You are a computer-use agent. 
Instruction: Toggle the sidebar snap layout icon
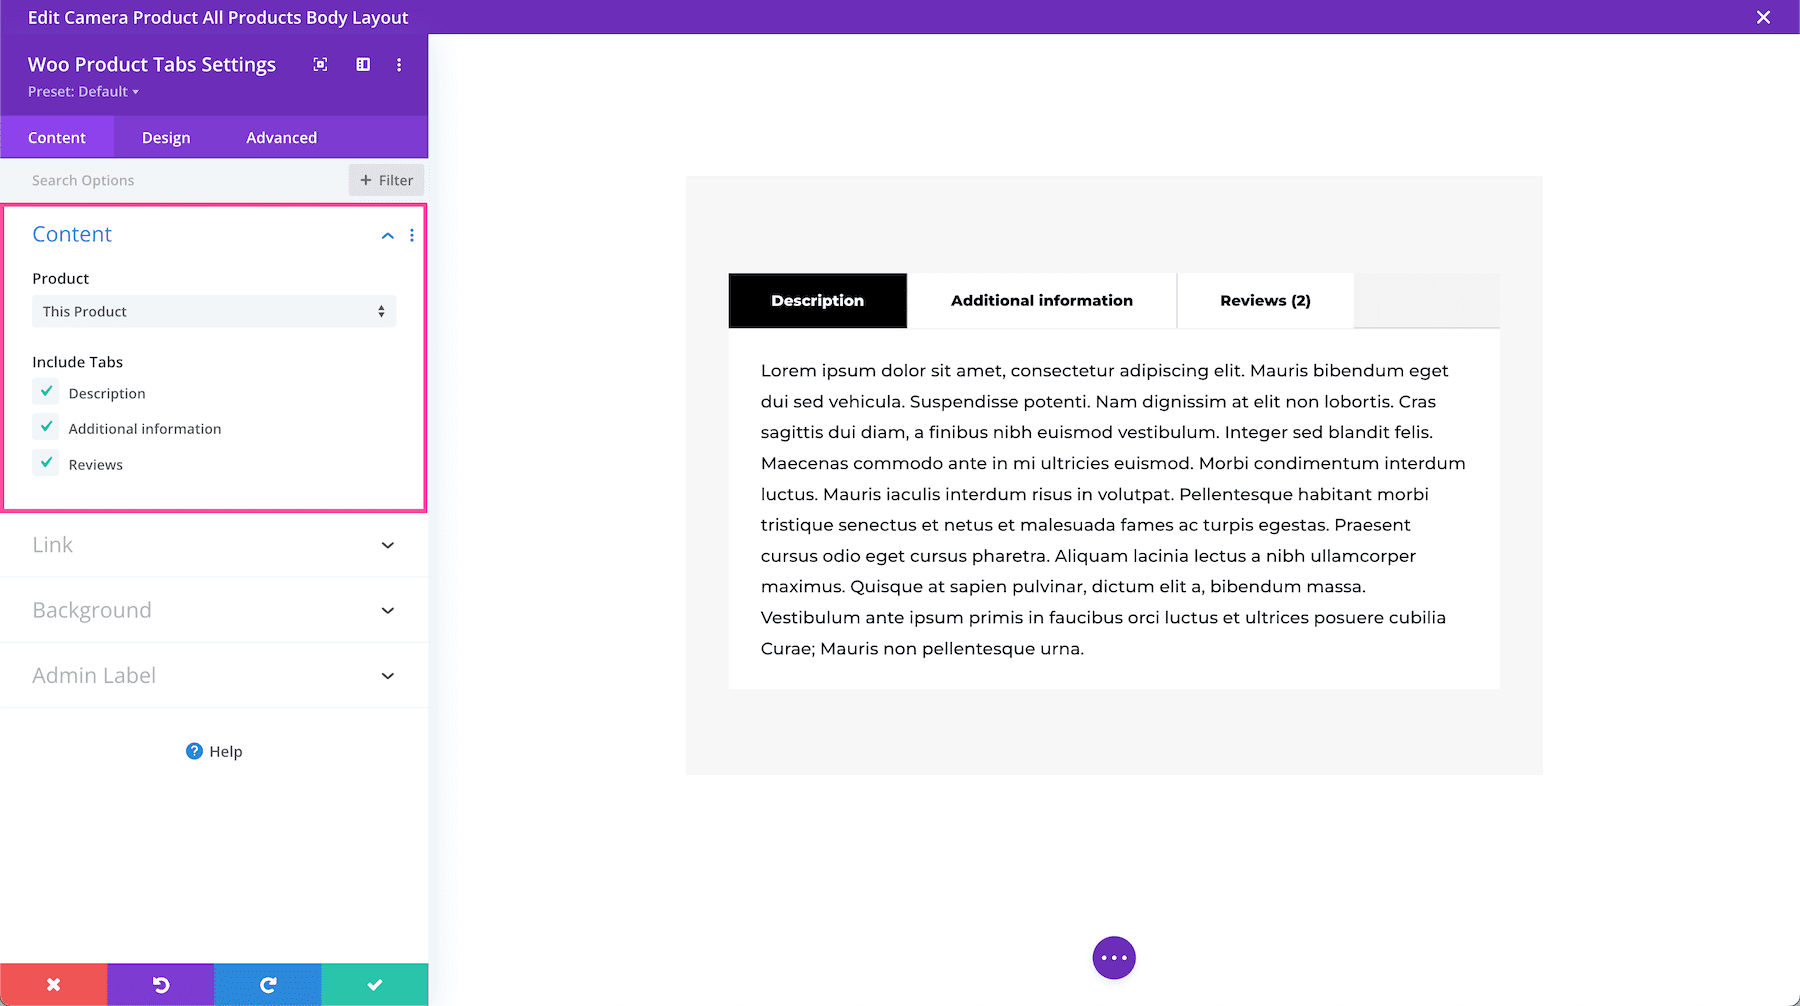tap(363, 64)
